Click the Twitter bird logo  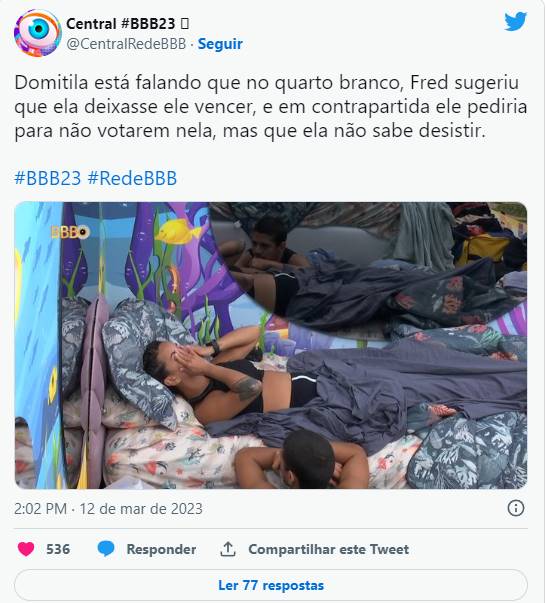[516, 21]
